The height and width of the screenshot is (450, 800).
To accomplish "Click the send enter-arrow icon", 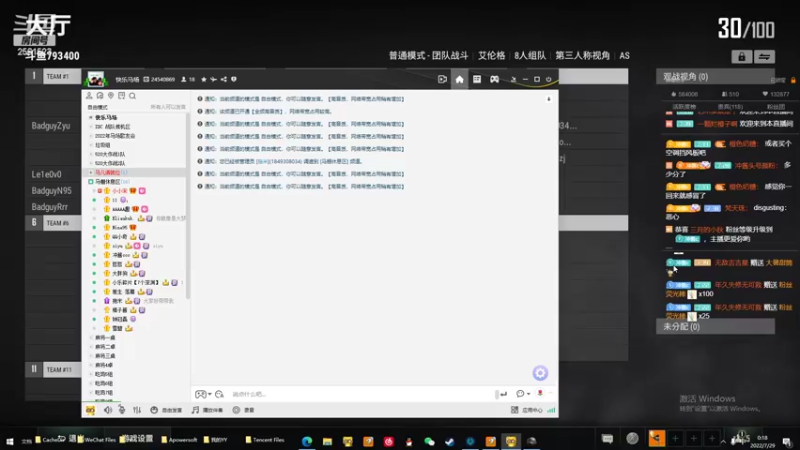I will [504, 394].
